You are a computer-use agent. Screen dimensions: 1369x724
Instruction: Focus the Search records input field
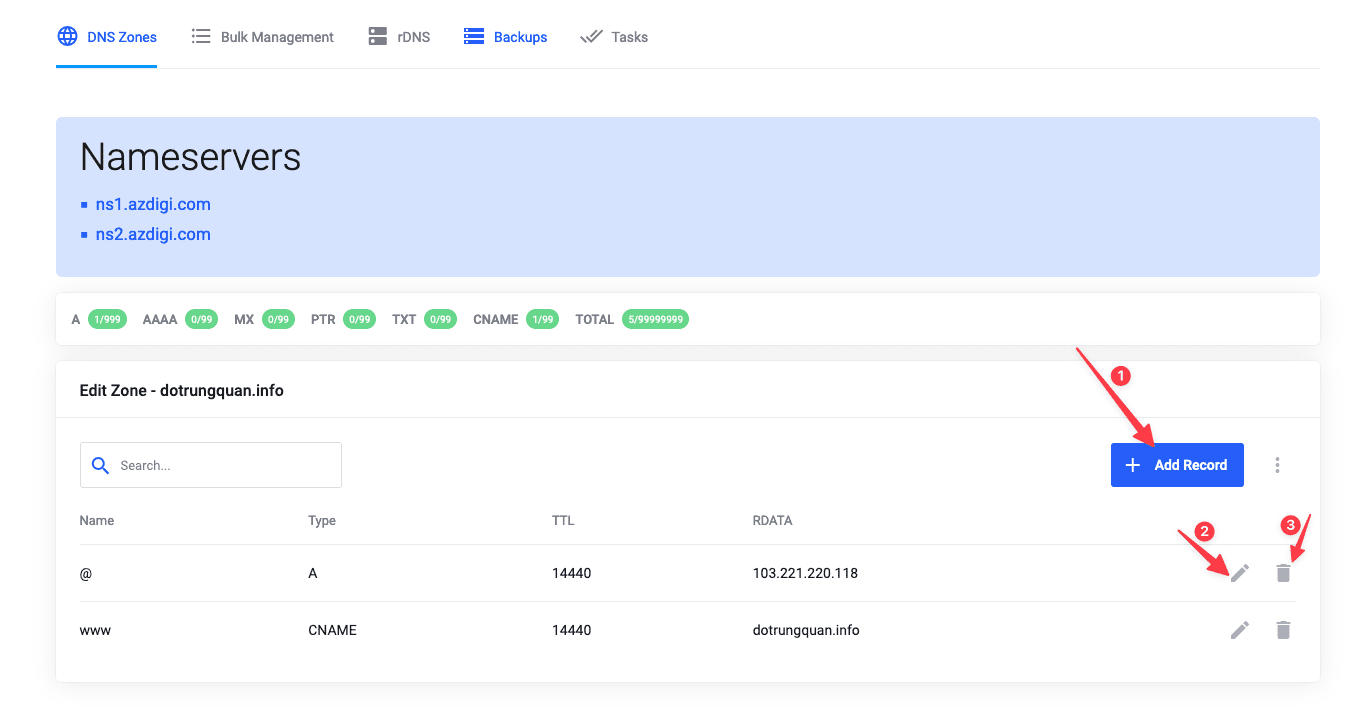pyautogui.click(x=225, y=465)
